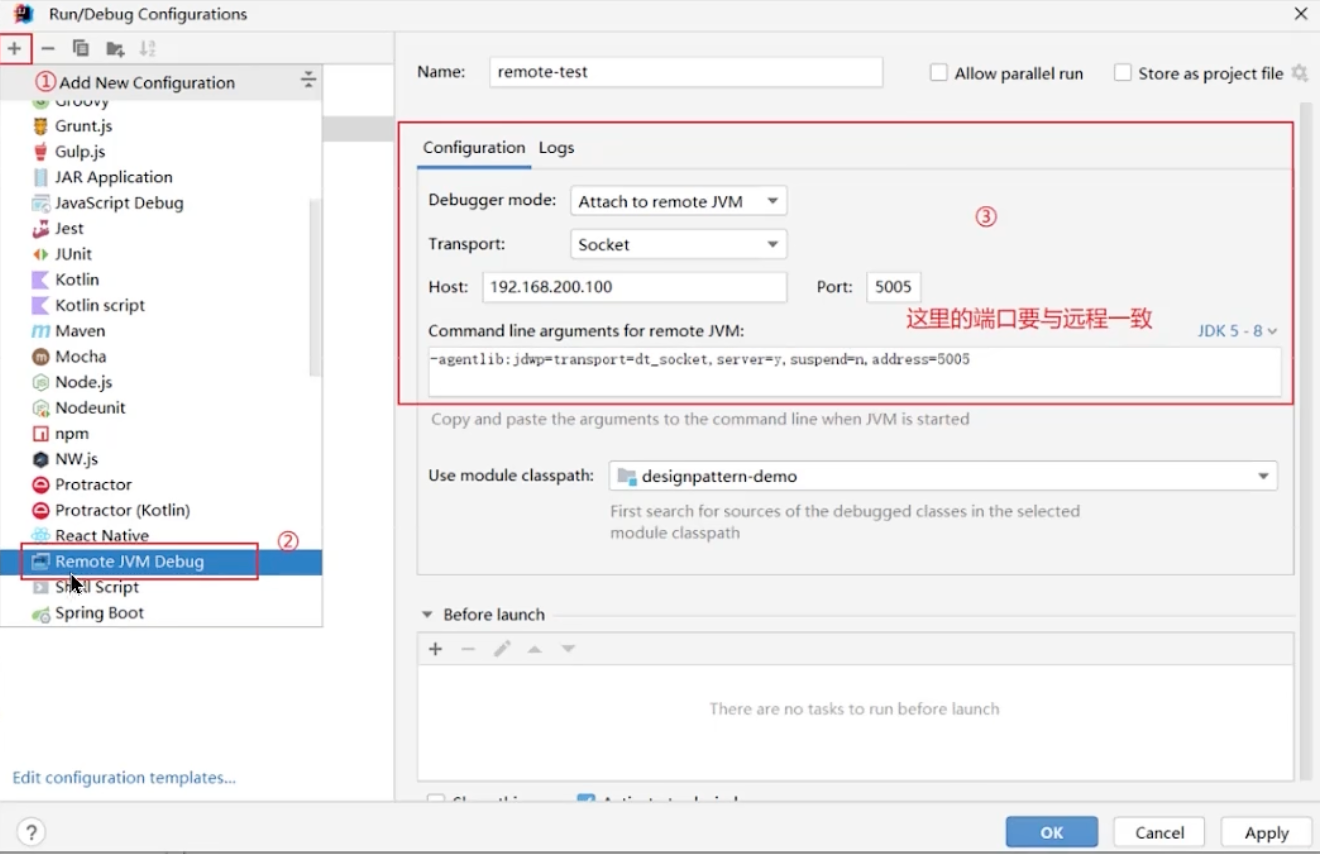The width and height of the screenshot is (1320, 854).
Task: Click the Copy Configuration icon
Action: coord(81,48)
